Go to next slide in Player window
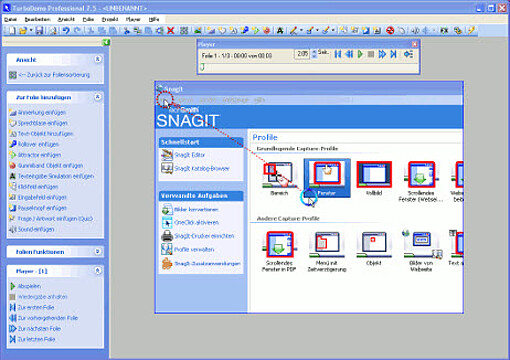510x360 pixels. [382, 54]
